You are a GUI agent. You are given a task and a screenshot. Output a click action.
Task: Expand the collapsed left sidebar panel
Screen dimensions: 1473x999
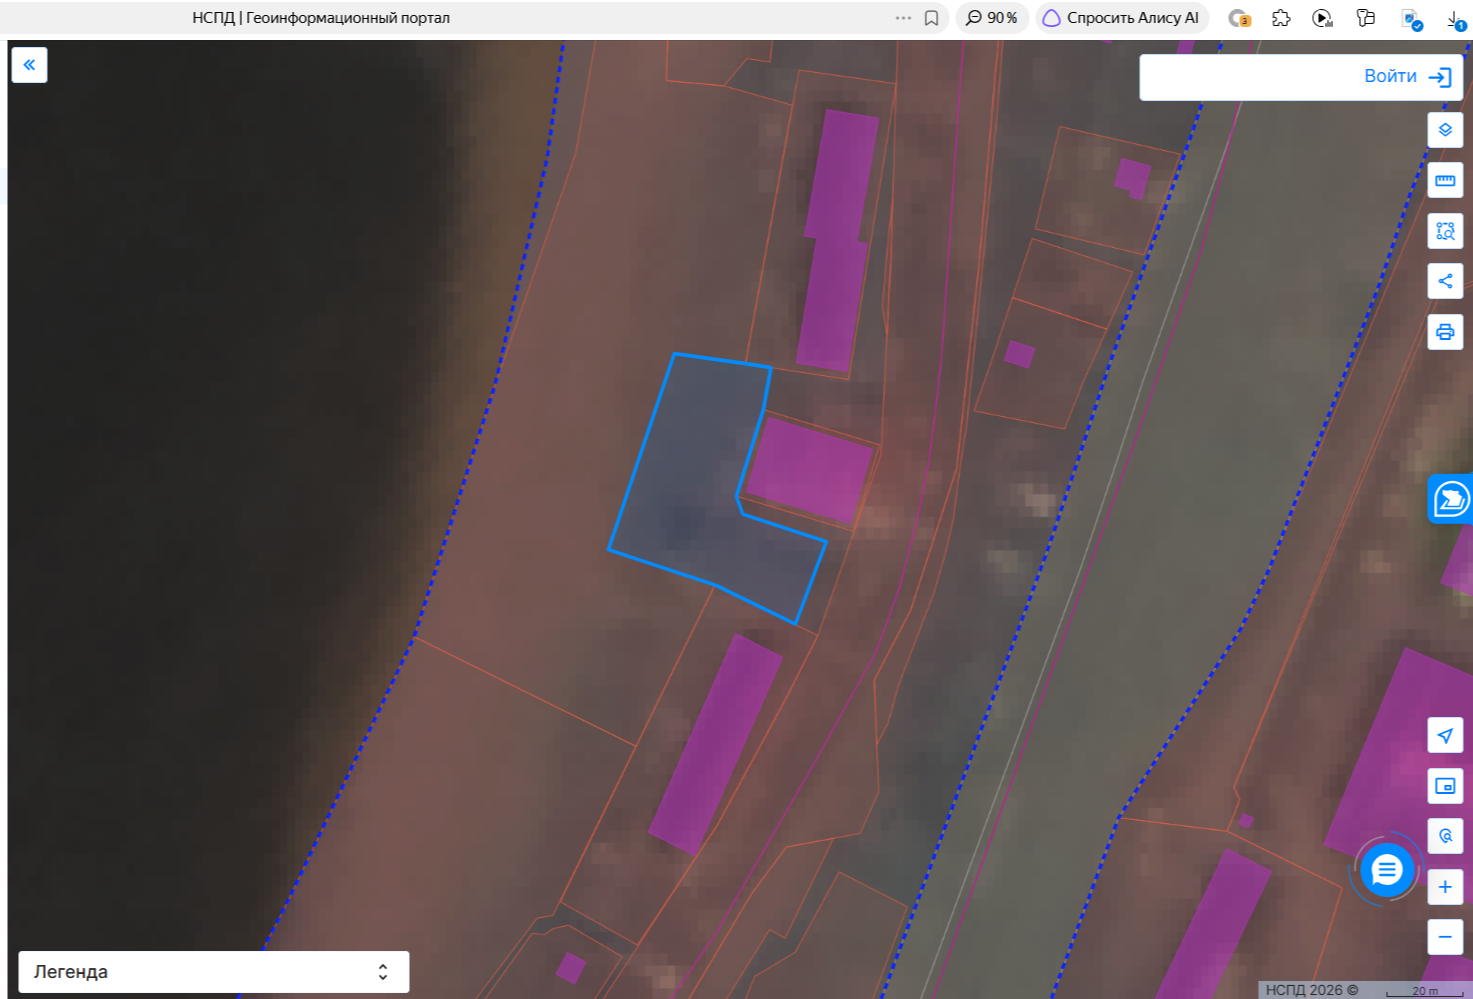30,65
